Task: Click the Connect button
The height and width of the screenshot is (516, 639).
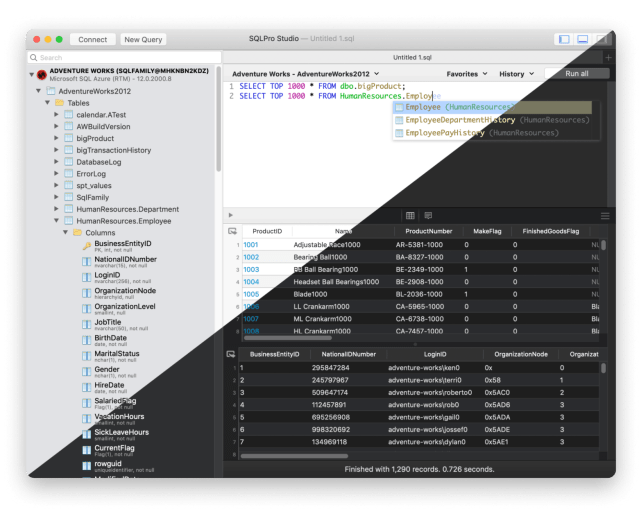Action: [93, 40]
